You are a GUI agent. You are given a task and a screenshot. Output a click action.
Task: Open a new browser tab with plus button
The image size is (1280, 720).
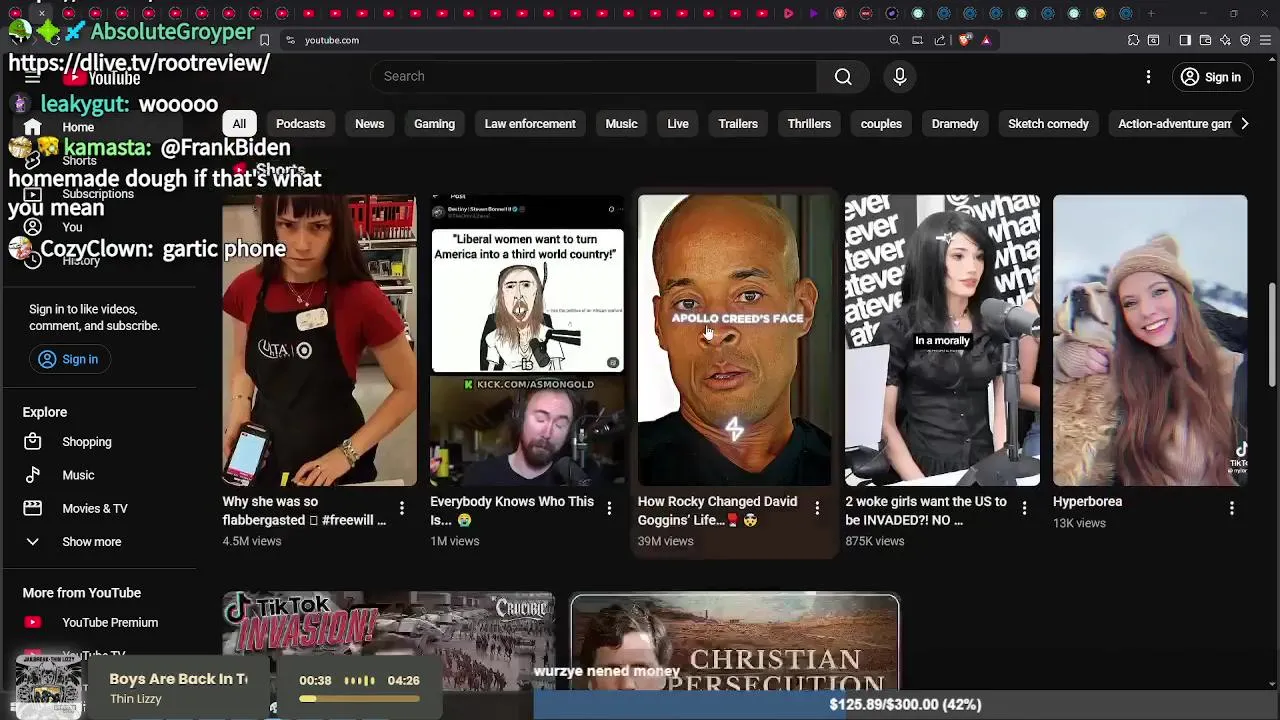click(1151, 13)
